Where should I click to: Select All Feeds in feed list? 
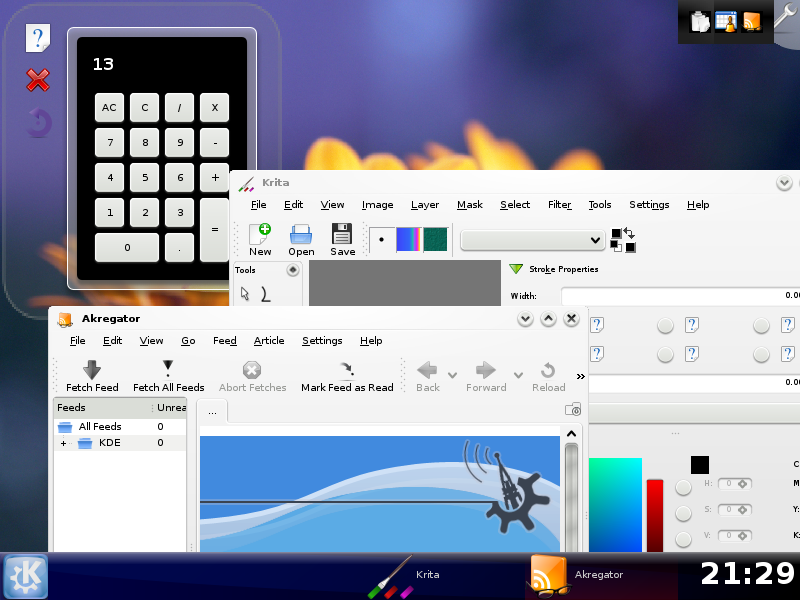[99, 427]
